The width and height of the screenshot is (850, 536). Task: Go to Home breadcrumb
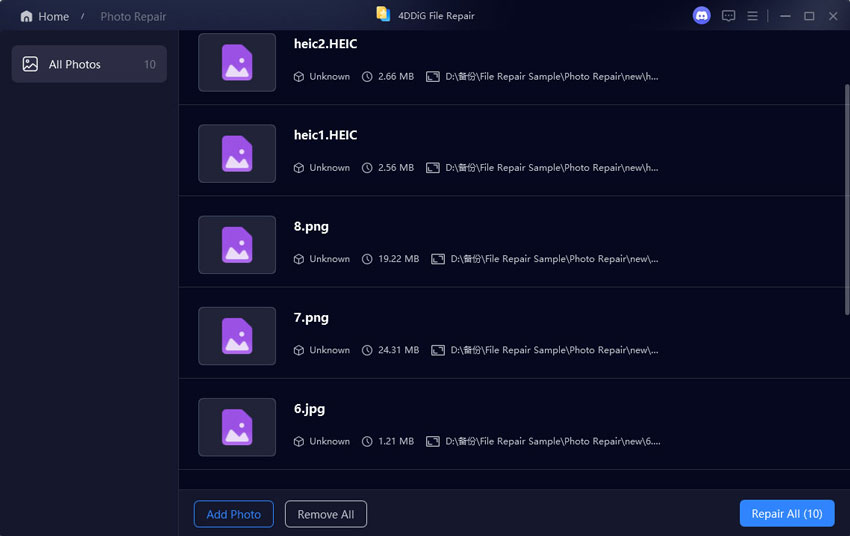point(53,17)
